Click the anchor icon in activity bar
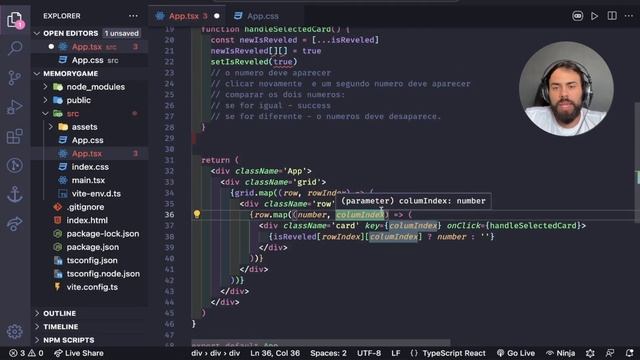The width and height of the screenshot is (640, 360). coord(15,194)
